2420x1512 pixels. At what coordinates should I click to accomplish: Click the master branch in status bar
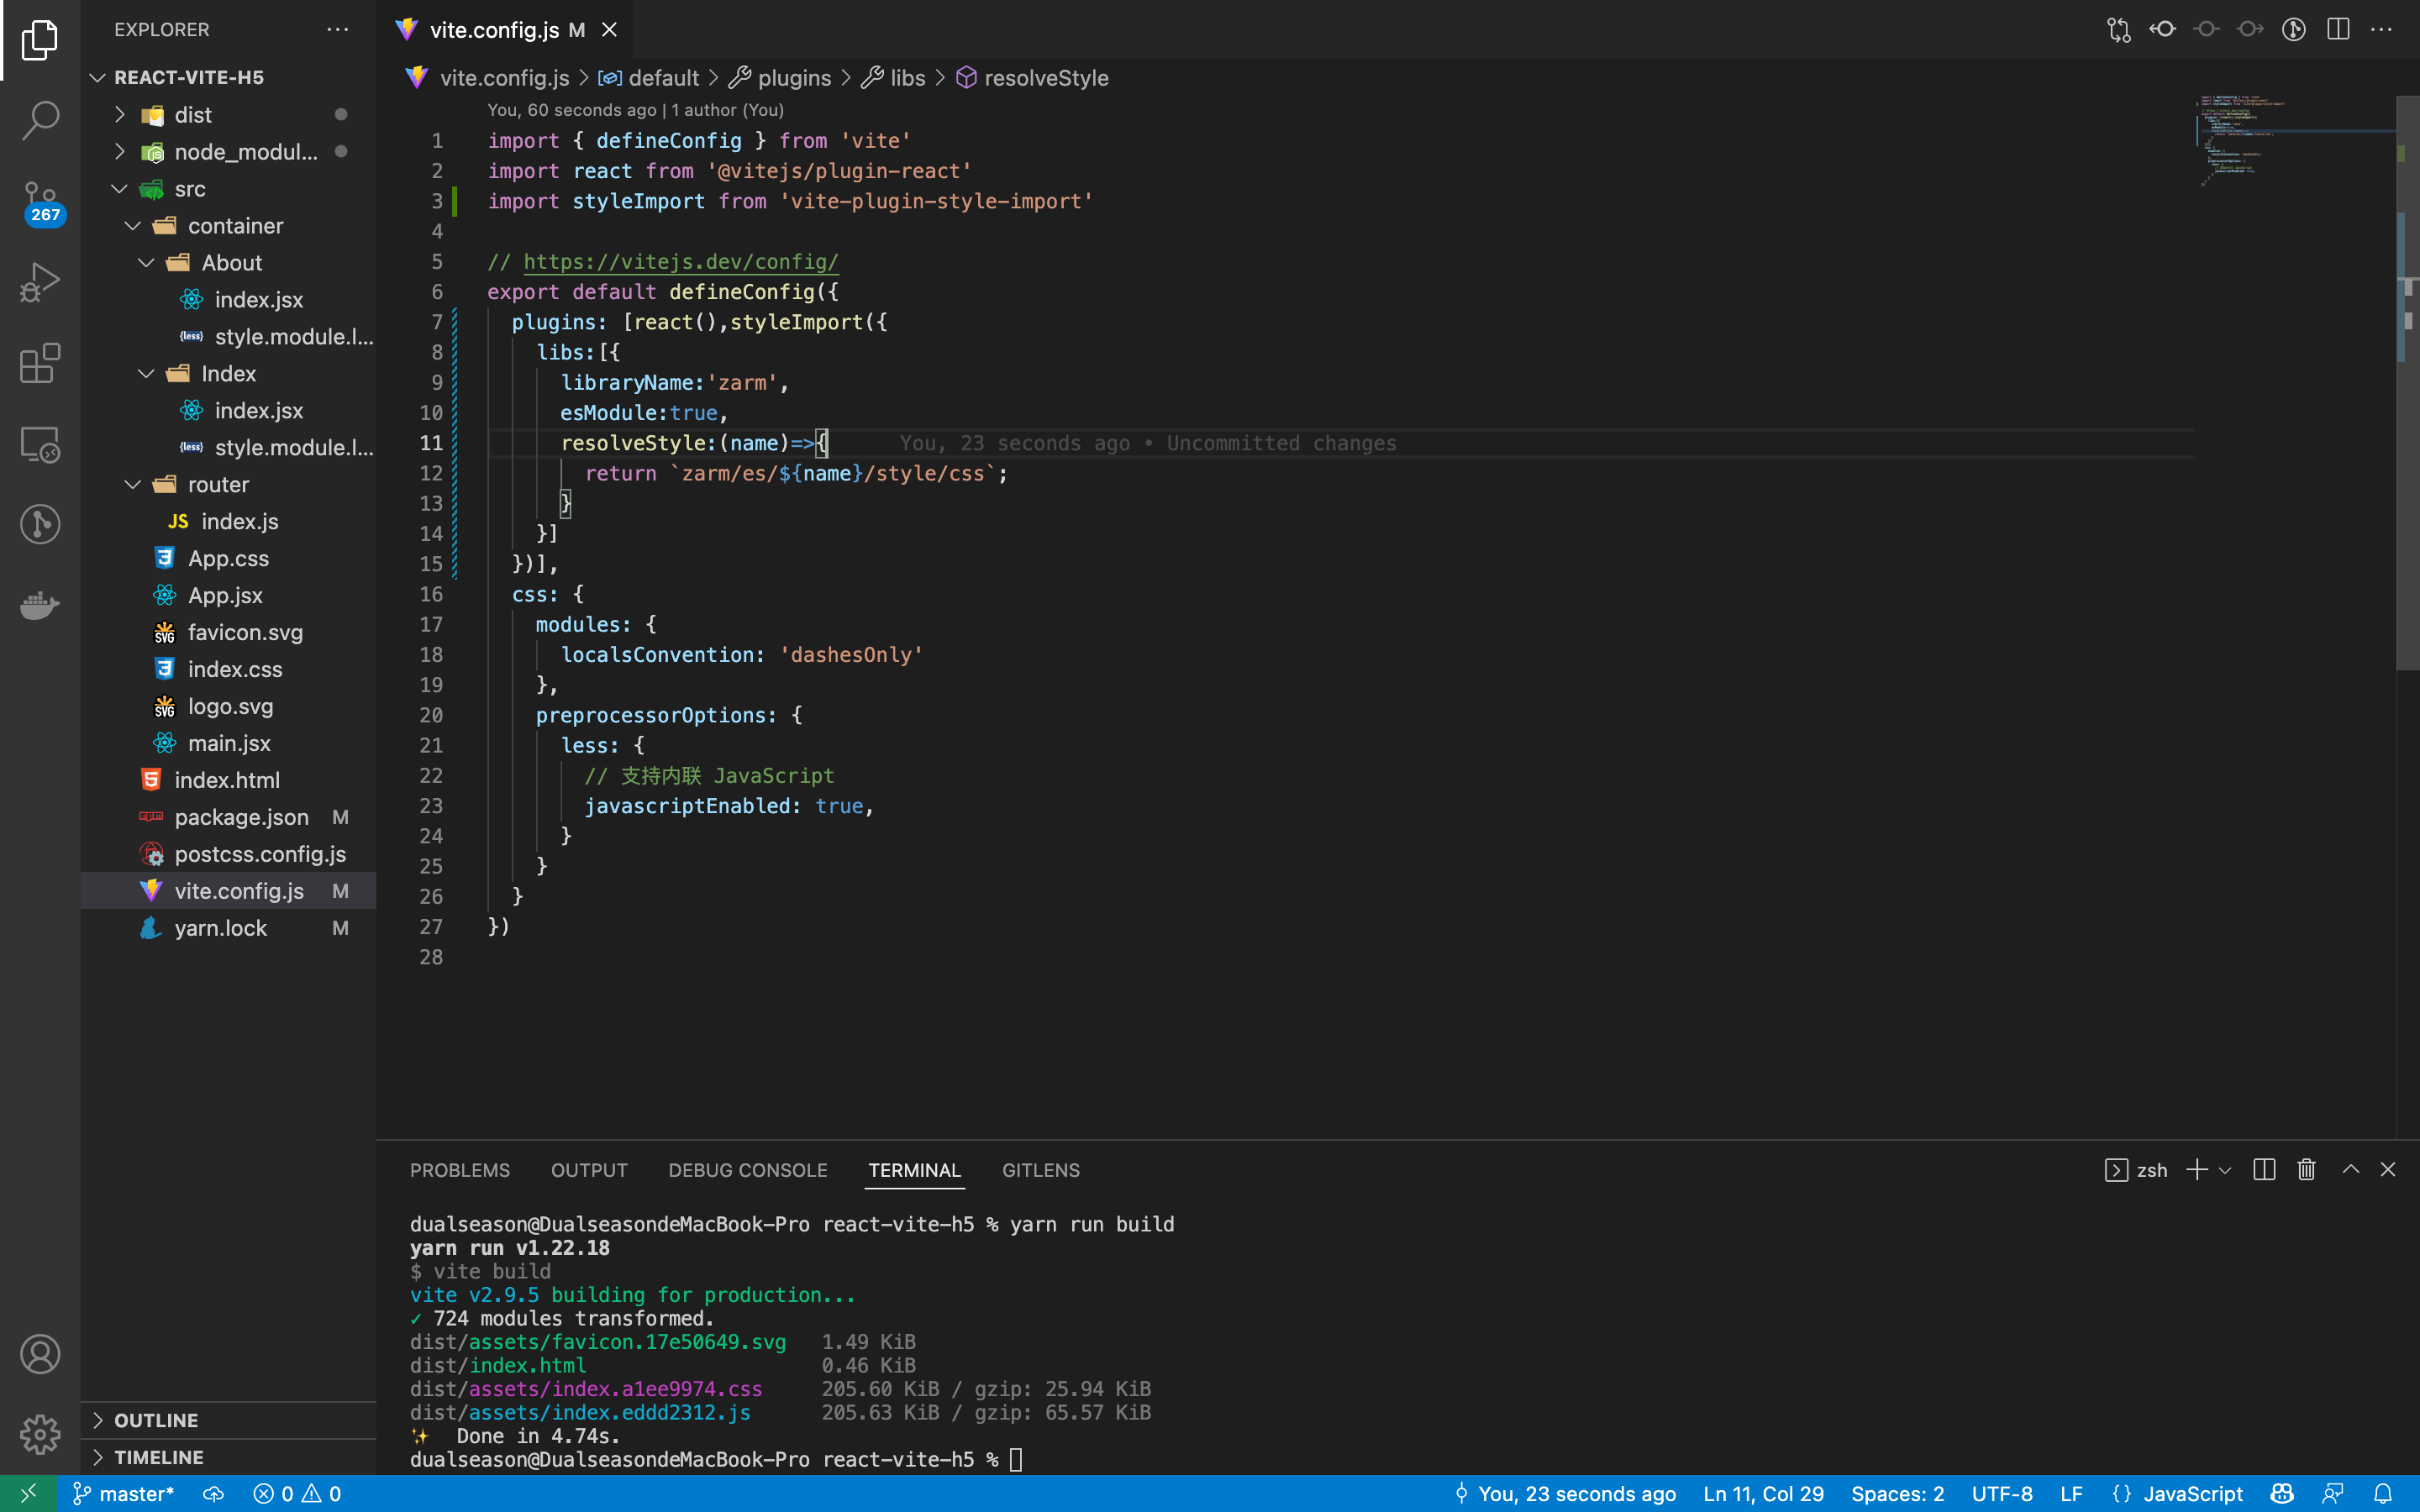124,1494
